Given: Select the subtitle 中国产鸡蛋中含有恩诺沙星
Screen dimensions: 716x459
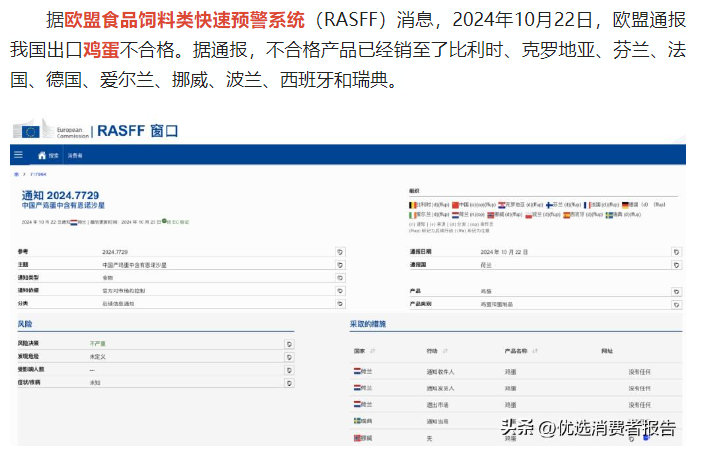Looking at the screenshot, I should click(x=63, y=206).
